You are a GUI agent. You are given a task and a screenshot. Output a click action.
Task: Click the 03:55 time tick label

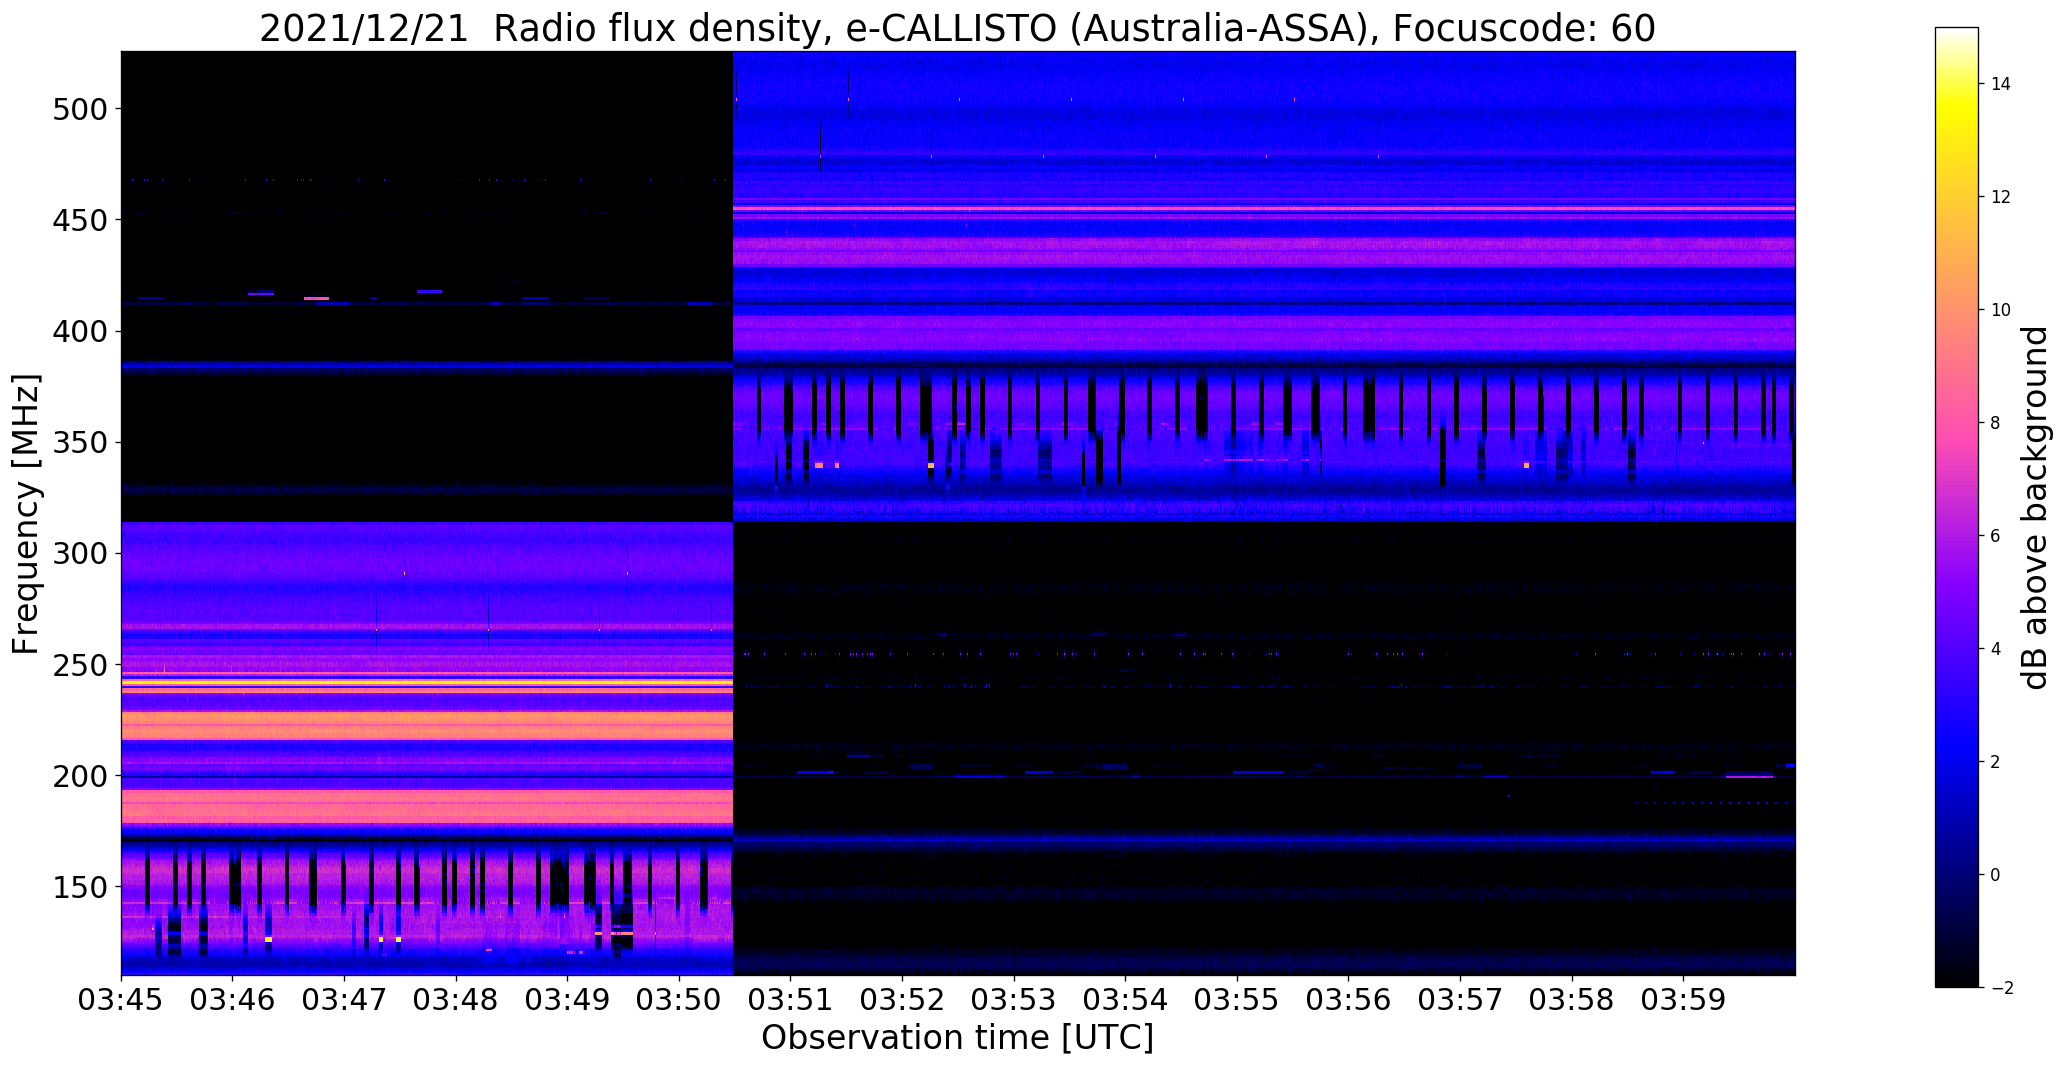pos(1237,1000)
